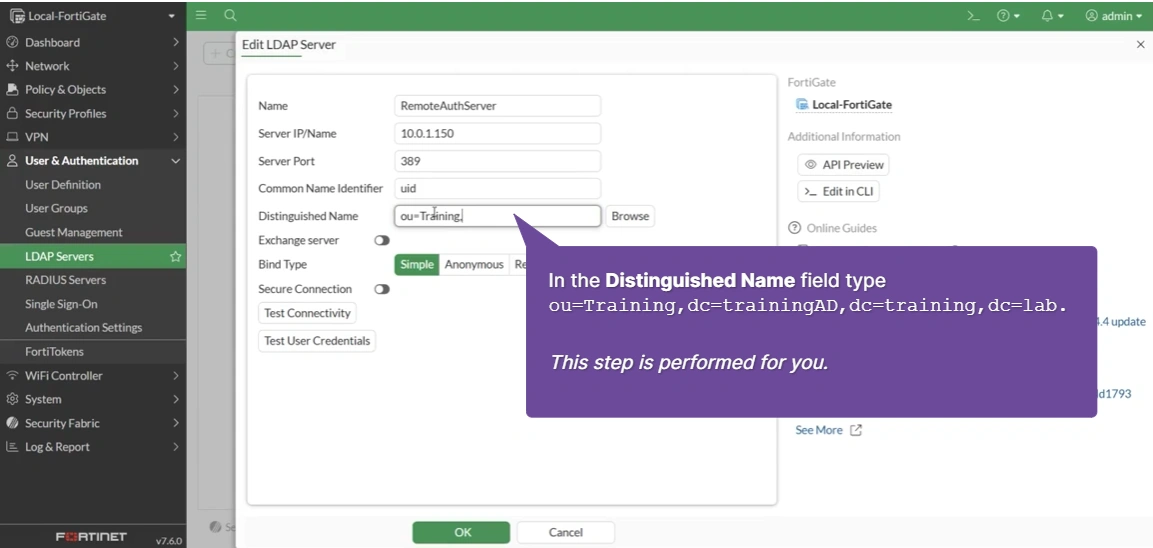Open the CLI console icon in header
Image resolution: width=1153 pixels, height=548 pixels.
coord(973,15)
